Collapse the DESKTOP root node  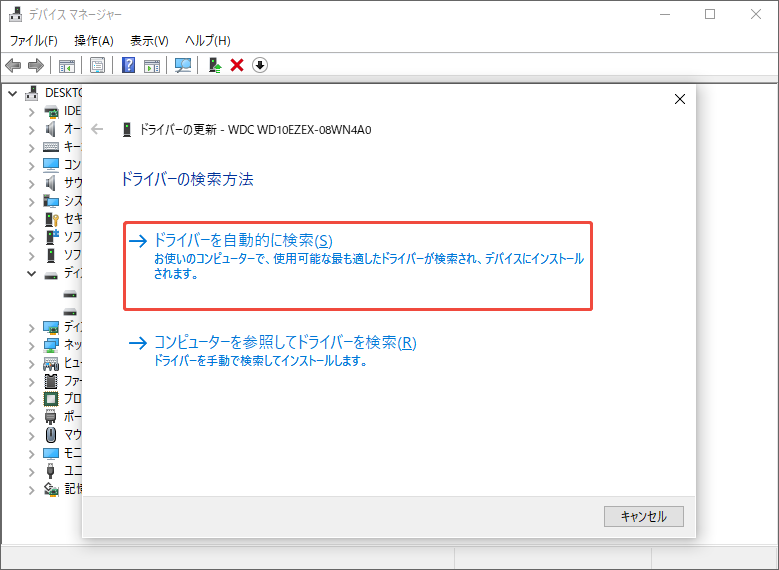[13, 93]
